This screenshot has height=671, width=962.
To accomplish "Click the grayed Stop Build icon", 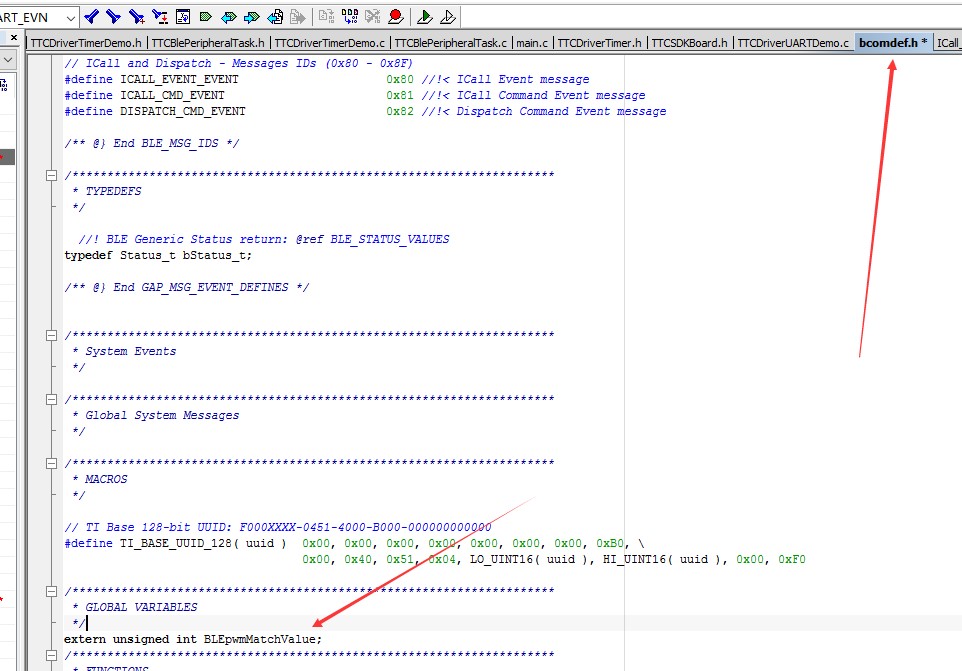I will (372, 17).
